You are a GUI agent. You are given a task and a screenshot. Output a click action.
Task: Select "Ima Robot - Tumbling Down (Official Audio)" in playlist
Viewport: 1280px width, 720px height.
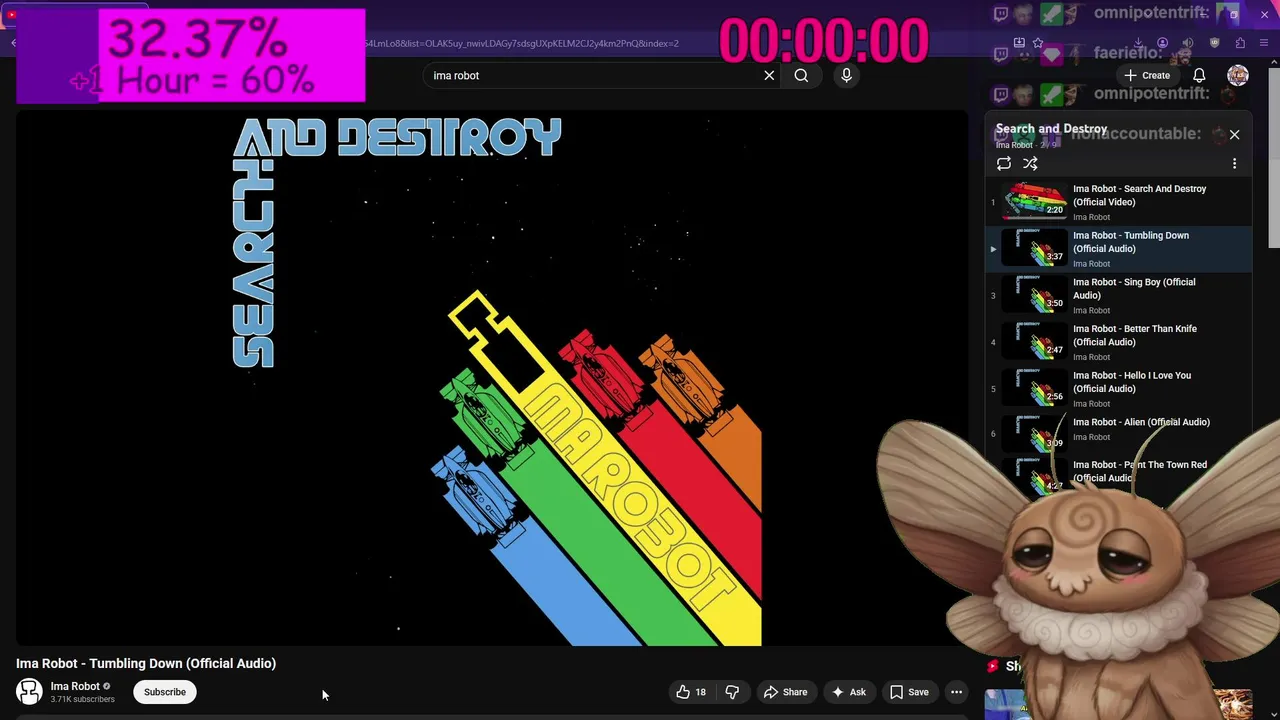click(x=1119, y=249)
